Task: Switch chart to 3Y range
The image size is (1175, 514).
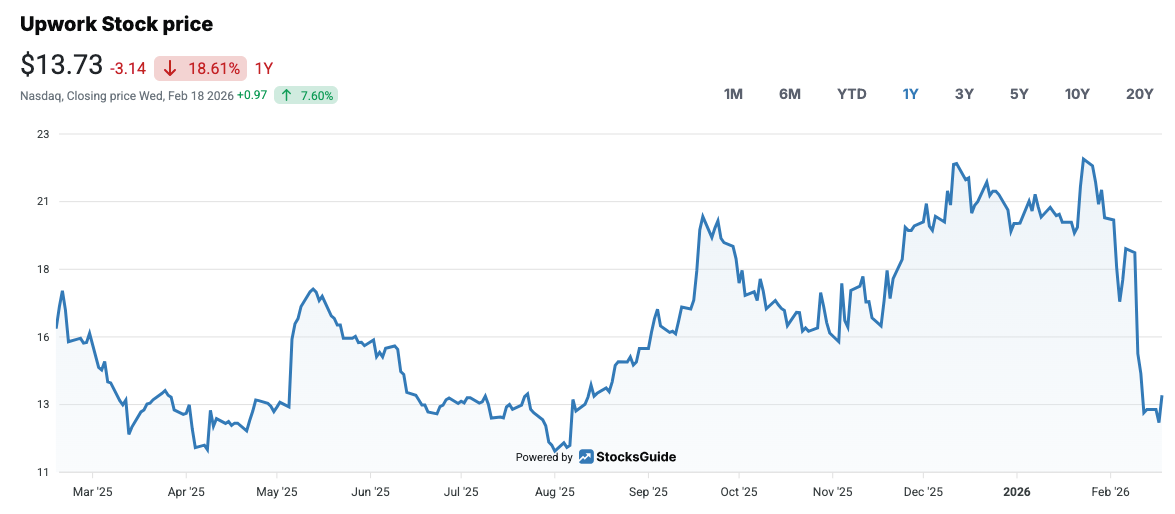Action: (x=964, y=94)
